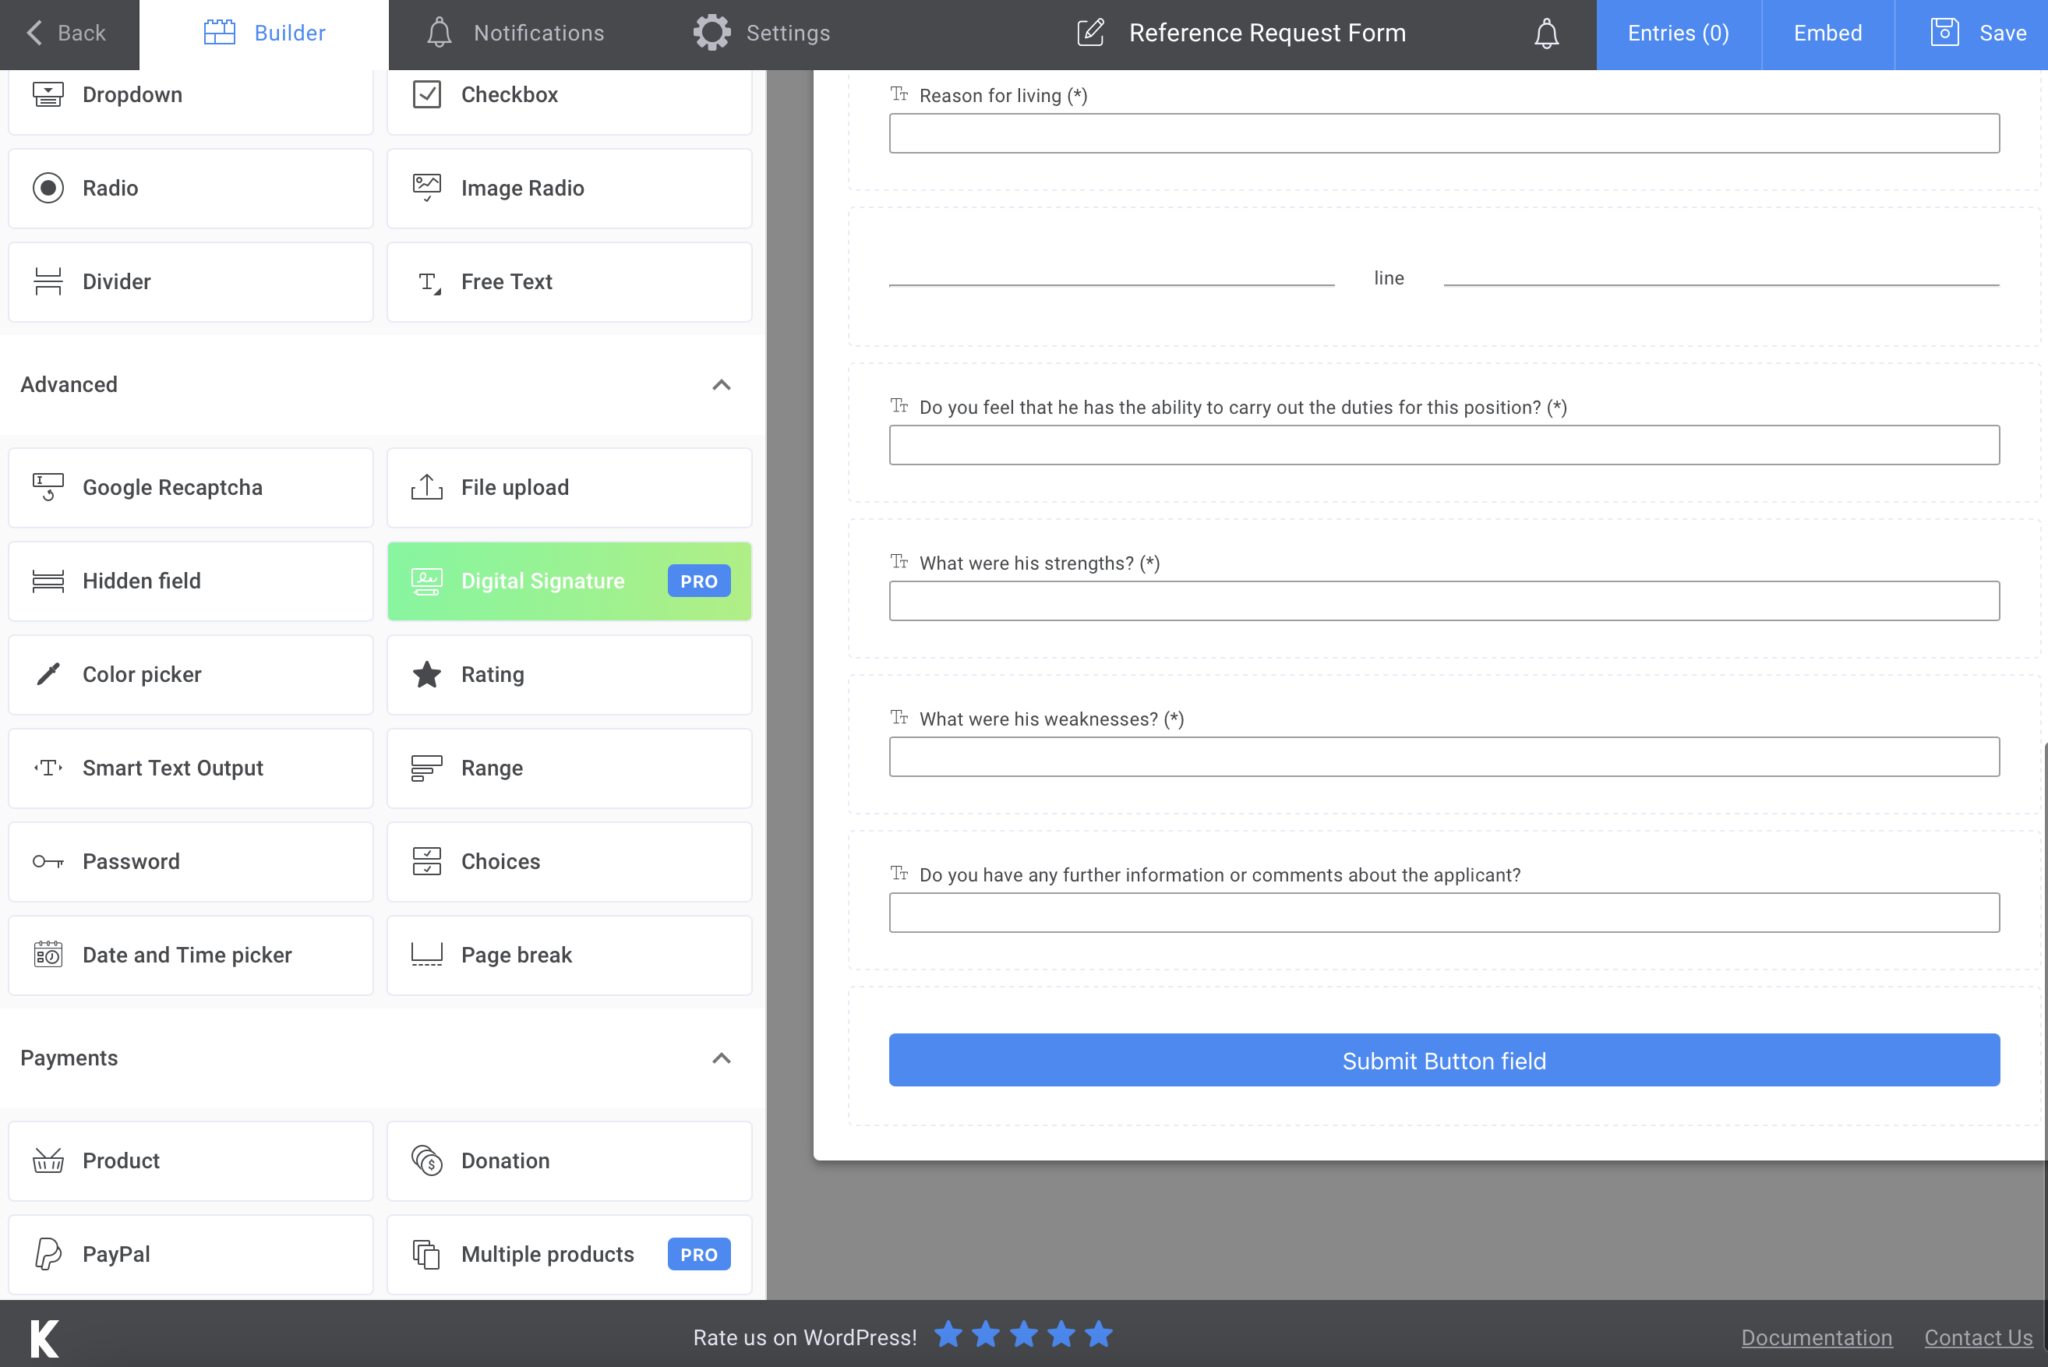Screen dimensions: 2048x1367
Task: Insert a Radio button field
Action: (190, 188)
